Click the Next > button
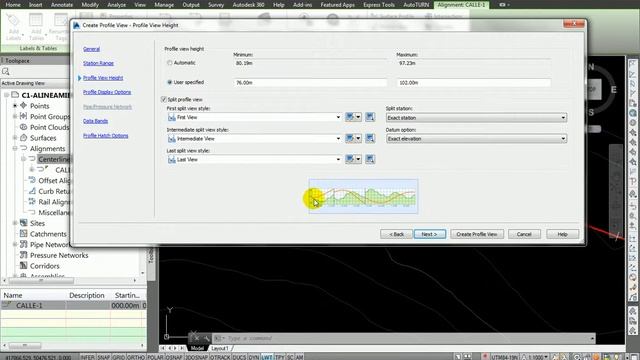 (x=429, y=234)
